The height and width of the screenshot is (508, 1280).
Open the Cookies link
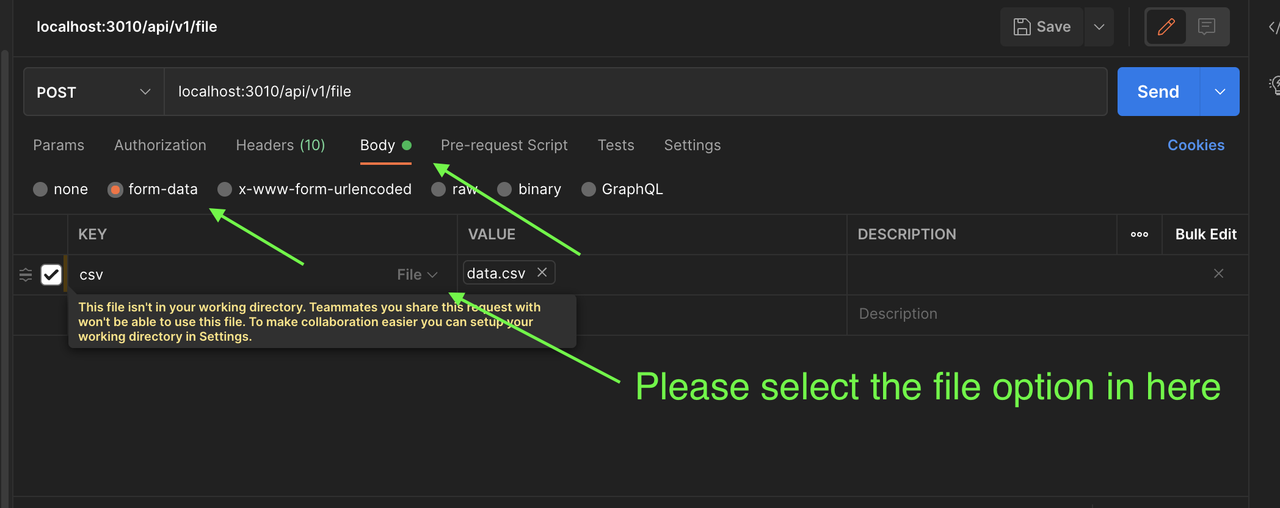(1196, 145)
